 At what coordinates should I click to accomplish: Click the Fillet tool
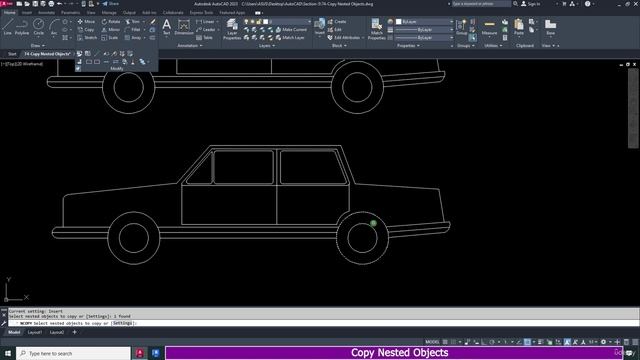133,30
